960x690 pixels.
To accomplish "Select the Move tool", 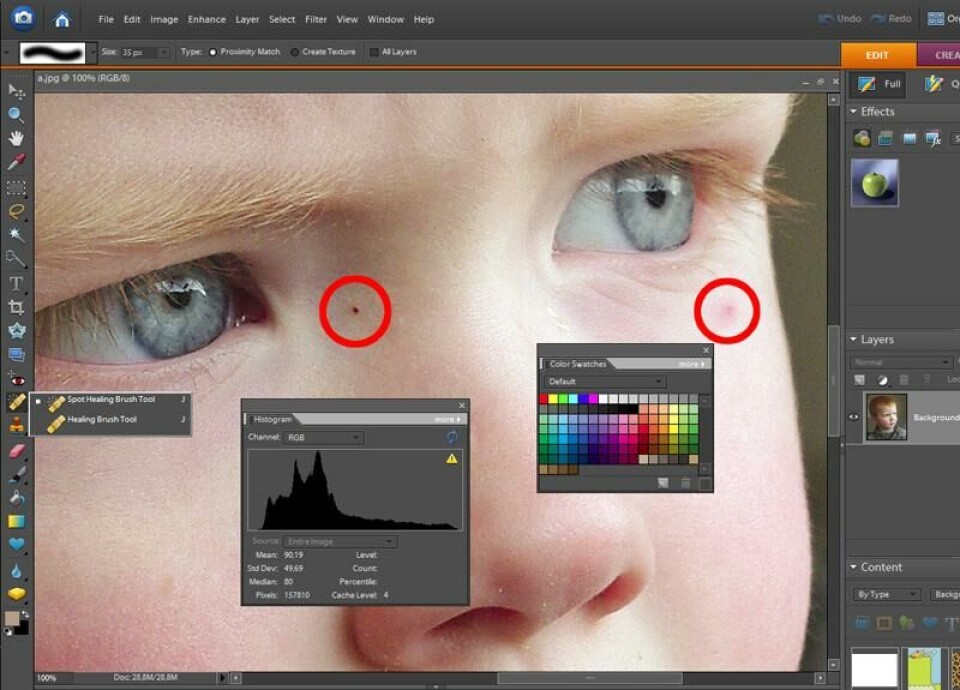I will (17, 92).
